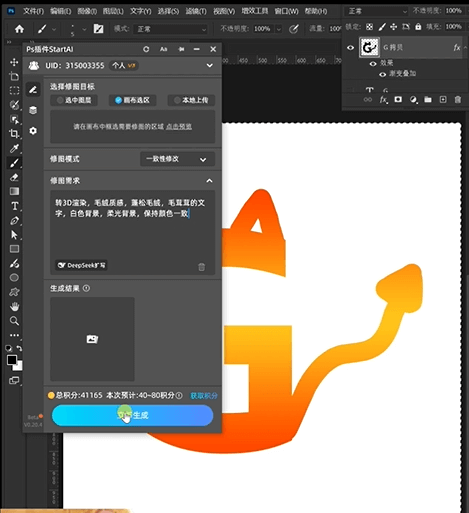The image size is (469, 513).
Task: Open the 编辑(E) menu
Action: tap(60, 11)
